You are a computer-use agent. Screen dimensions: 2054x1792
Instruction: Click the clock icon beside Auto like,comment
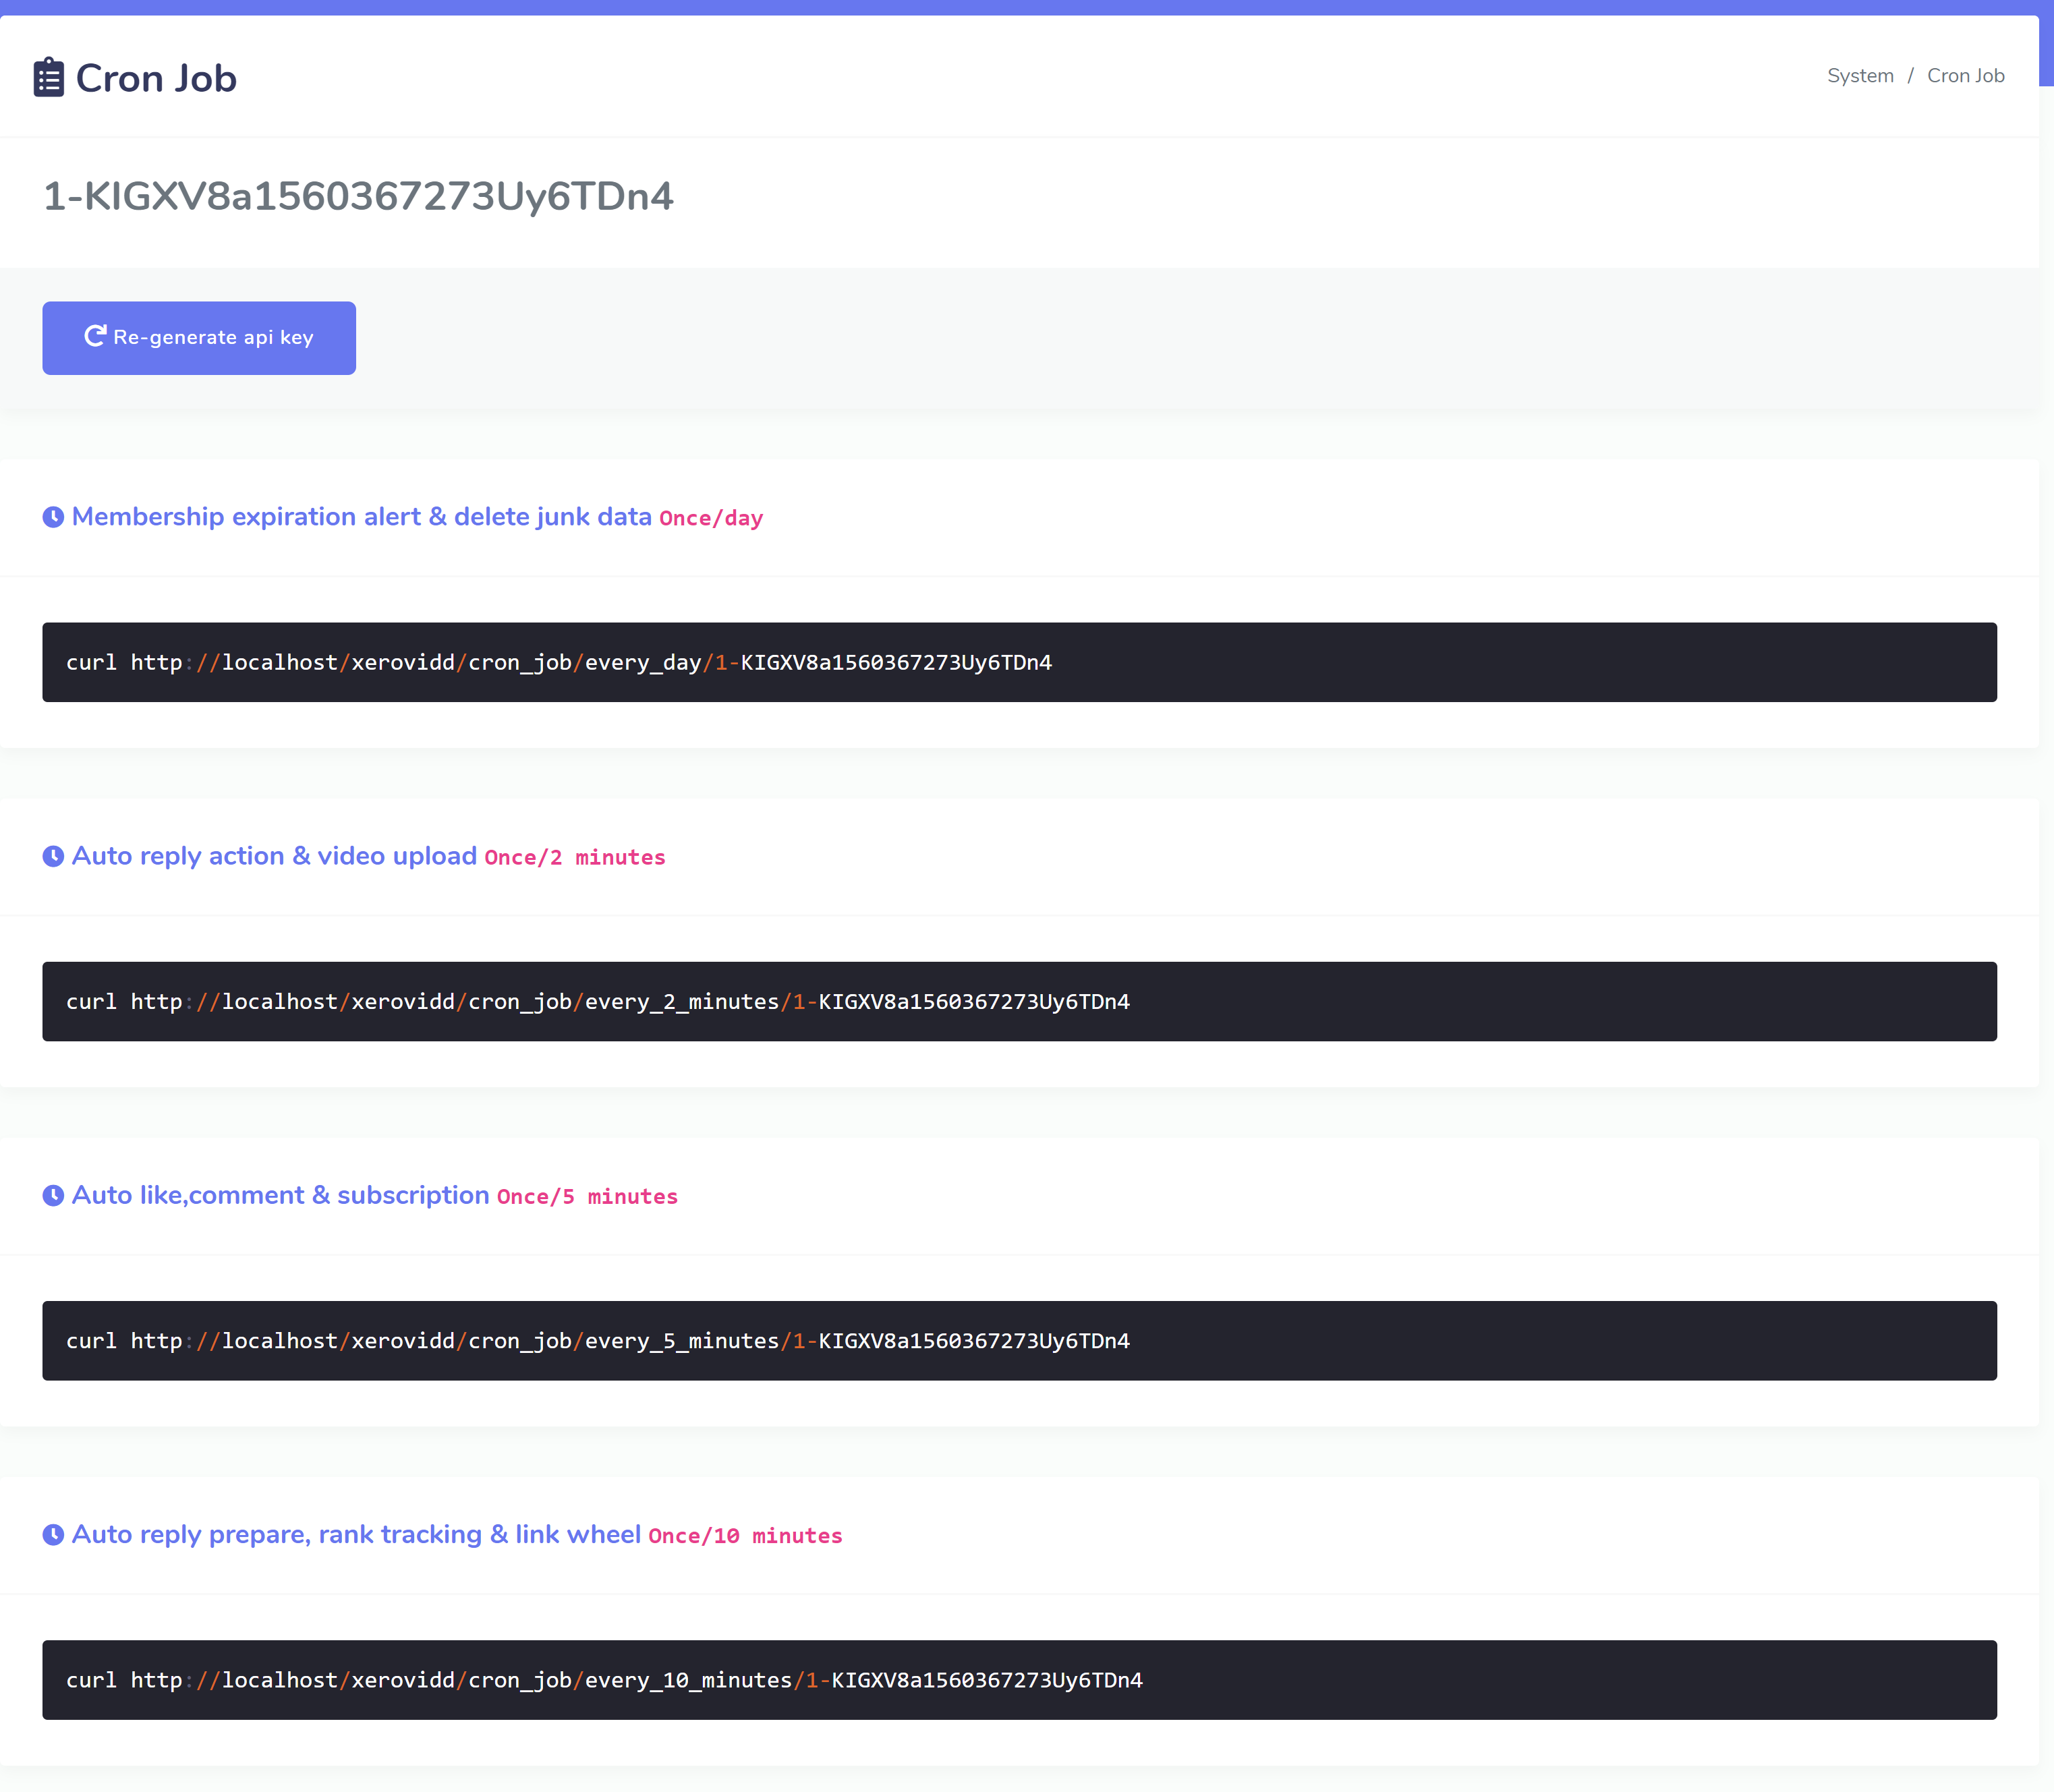[53, 1196]
